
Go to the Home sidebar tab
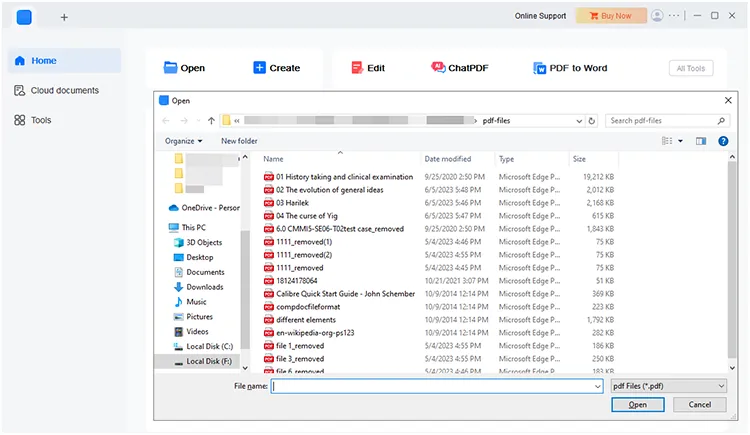(64, 61)
